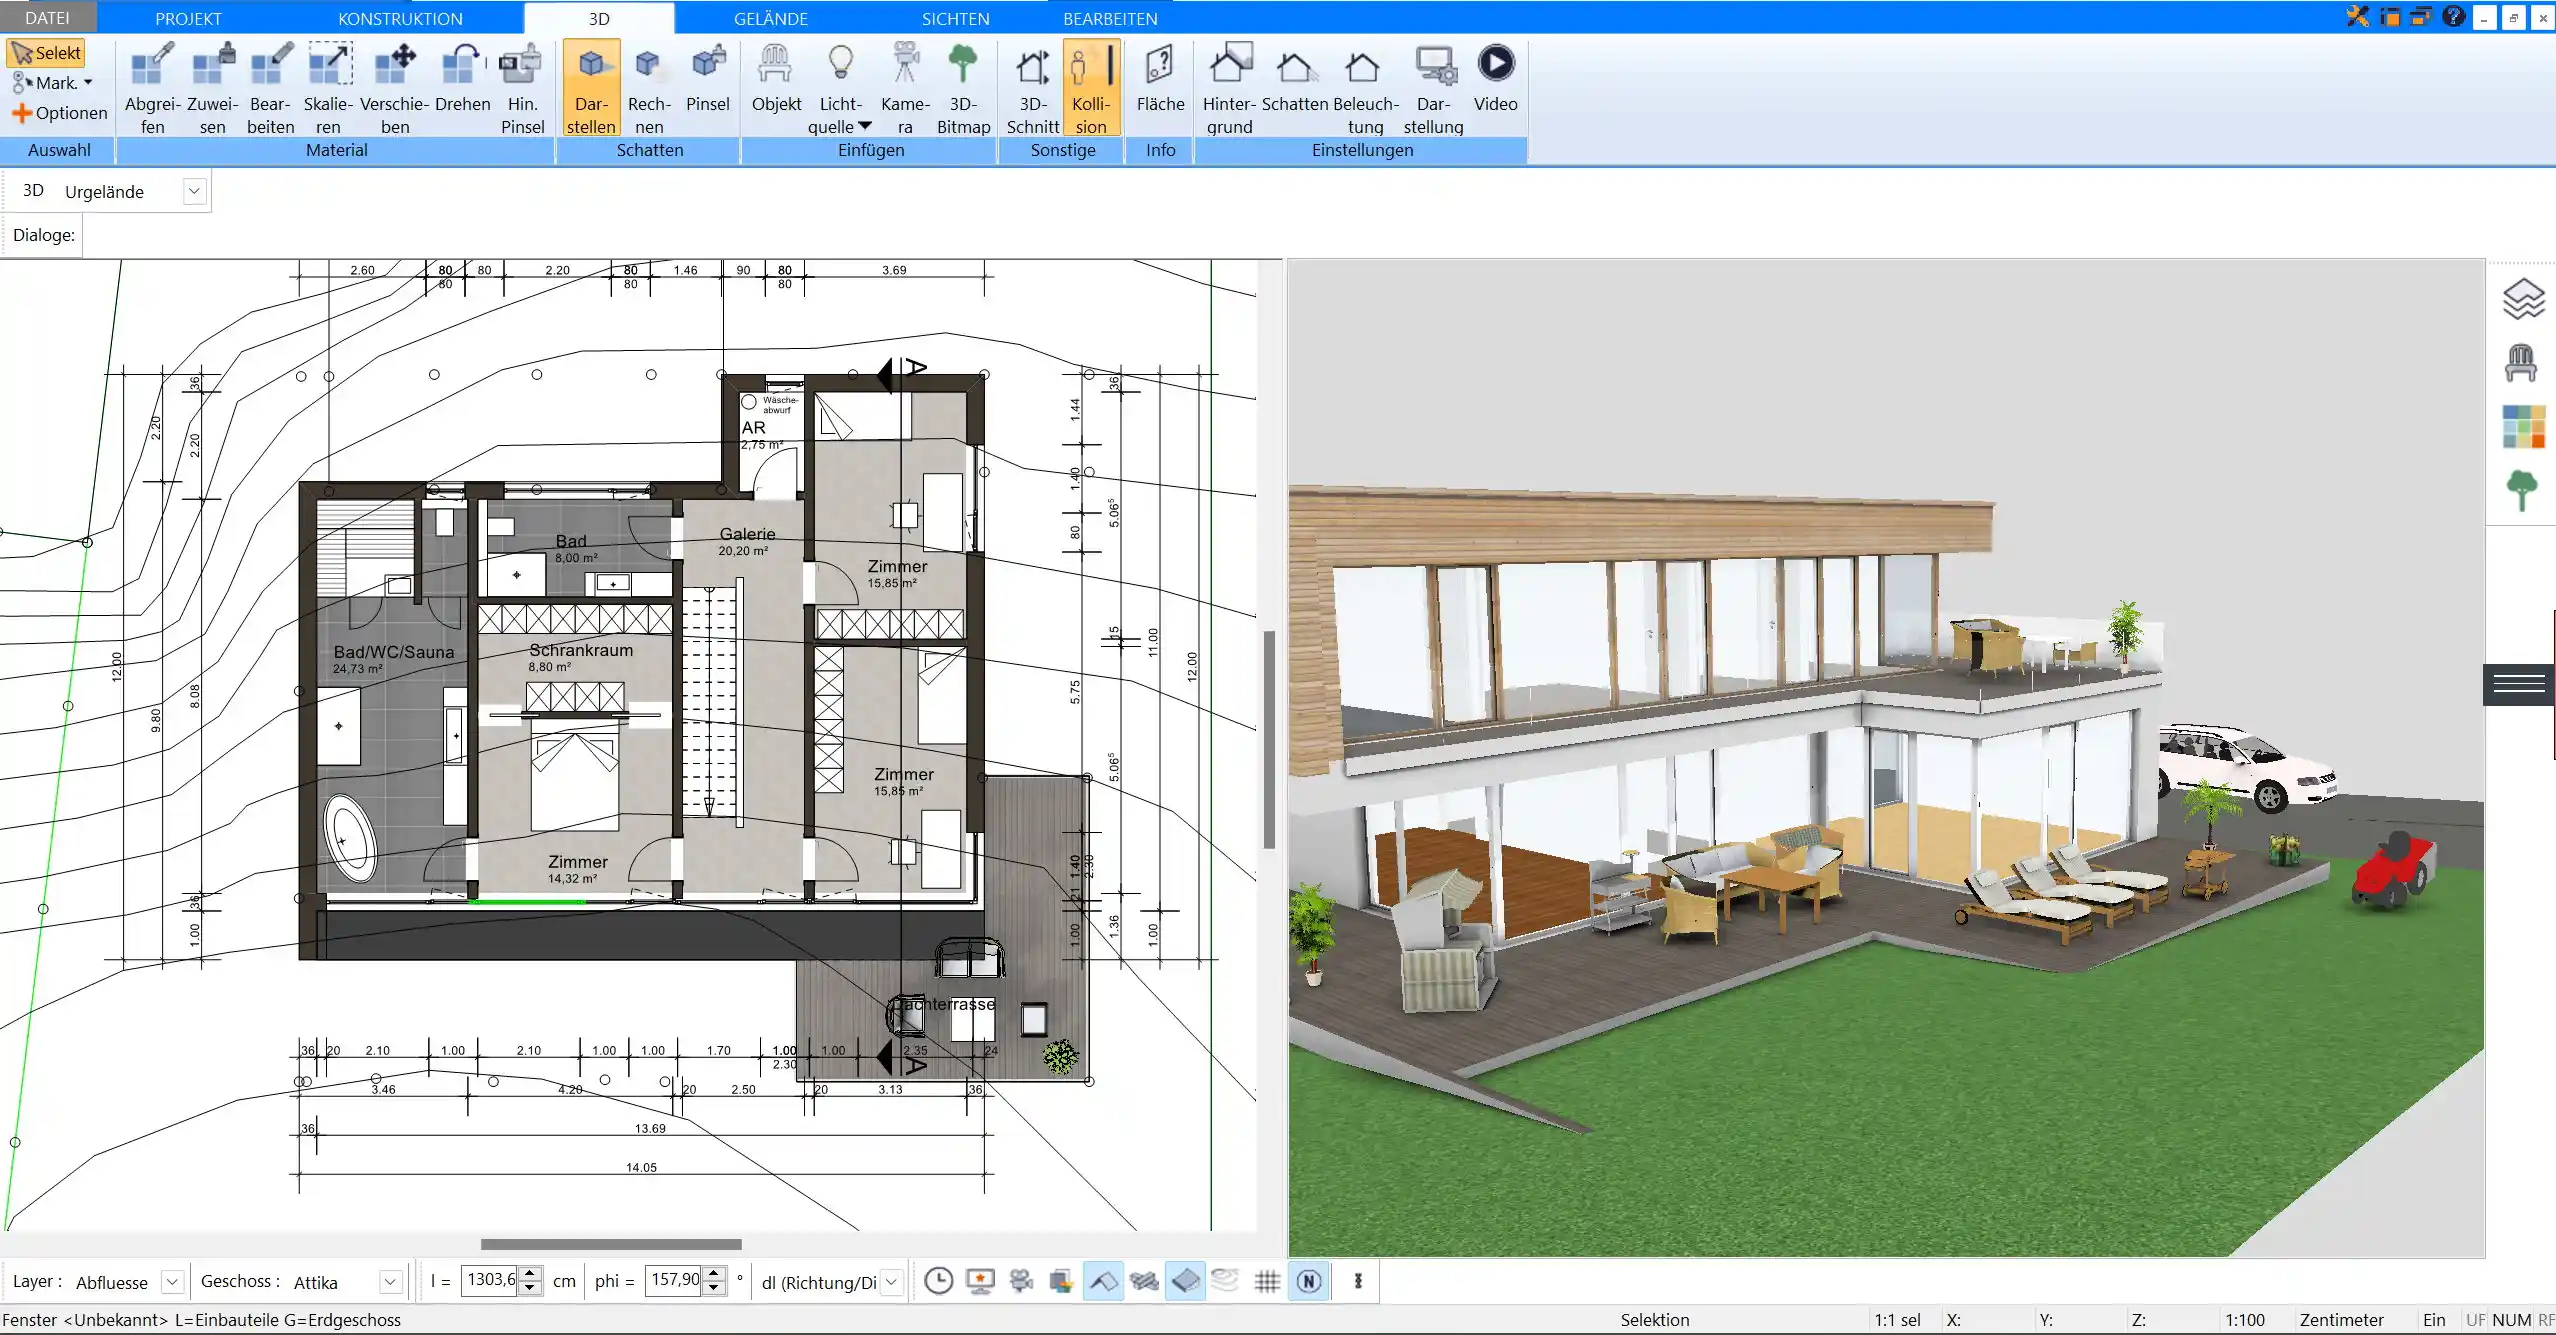Image resolution: width=2556 pixels, height=1335 pixels.
Task: Expand the right sidebar hamburger handle
Action: 2520,683
